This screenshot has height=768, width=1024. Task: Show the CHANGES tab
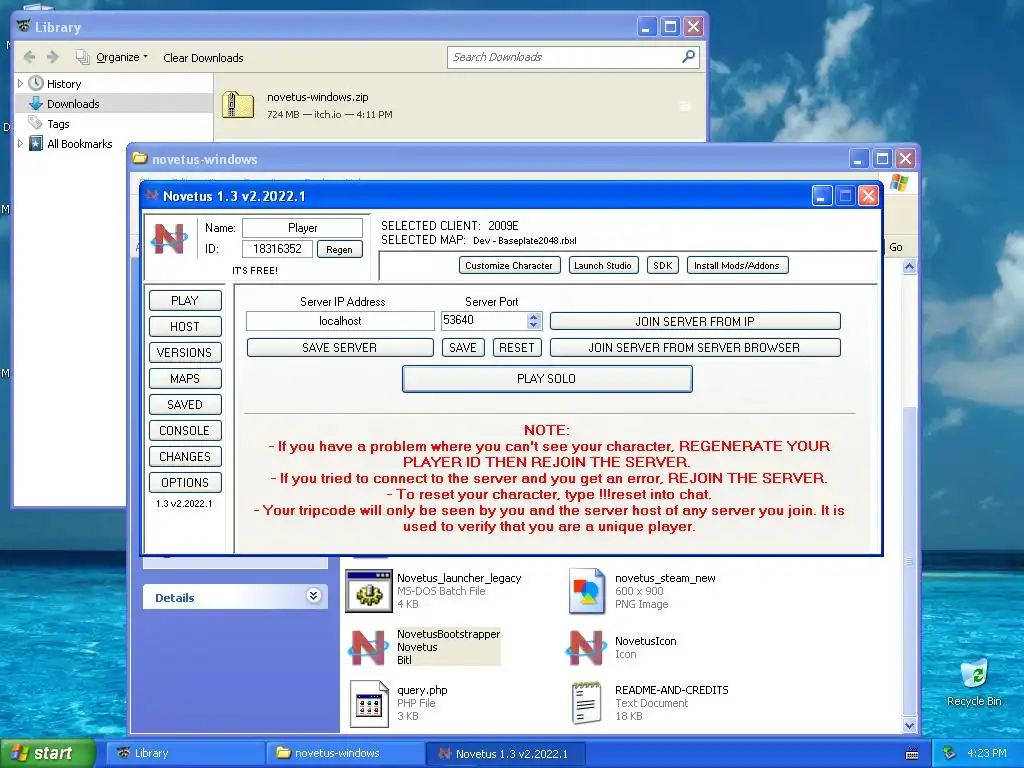pos(185,456)
